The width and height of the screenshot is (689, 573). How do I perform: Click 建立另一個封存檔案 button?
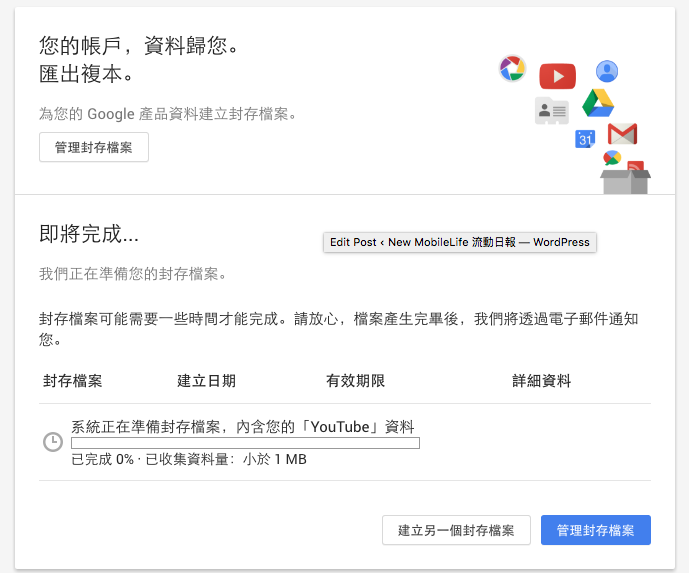click(456, 530)
